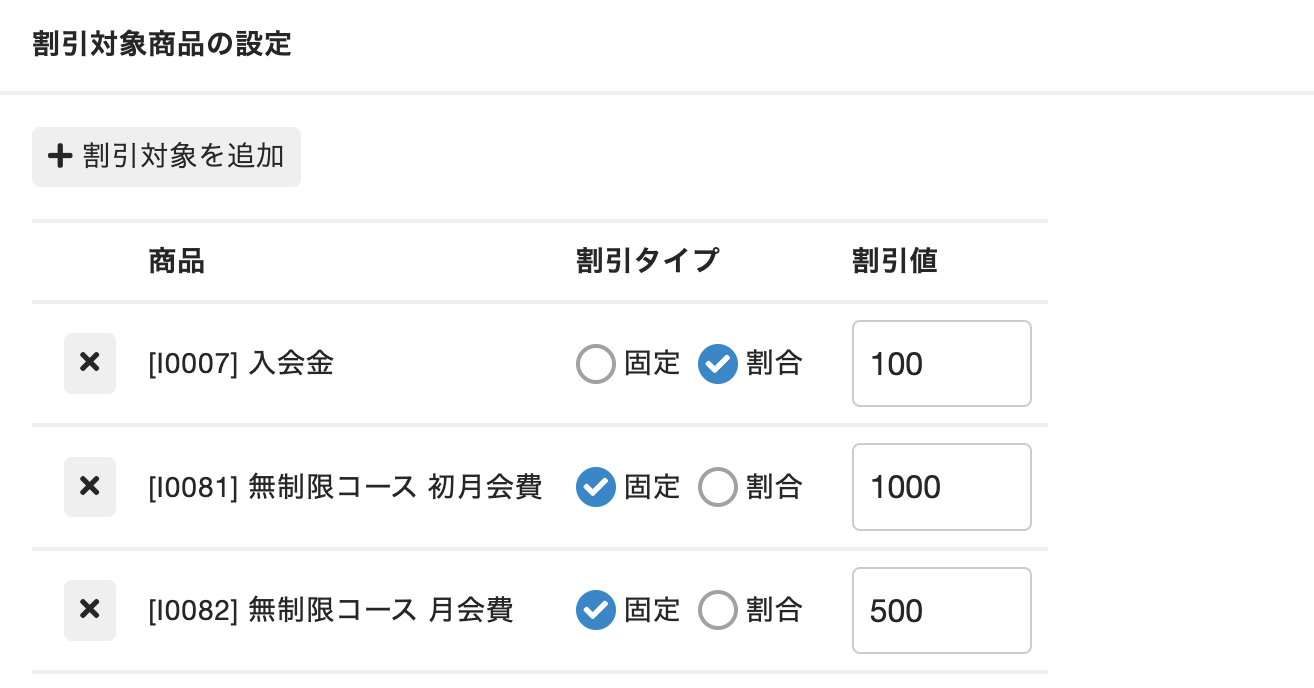Click the [I0007] 入会金 product name
Viewport: 1314px width, 688px height.
coord(241,364)
